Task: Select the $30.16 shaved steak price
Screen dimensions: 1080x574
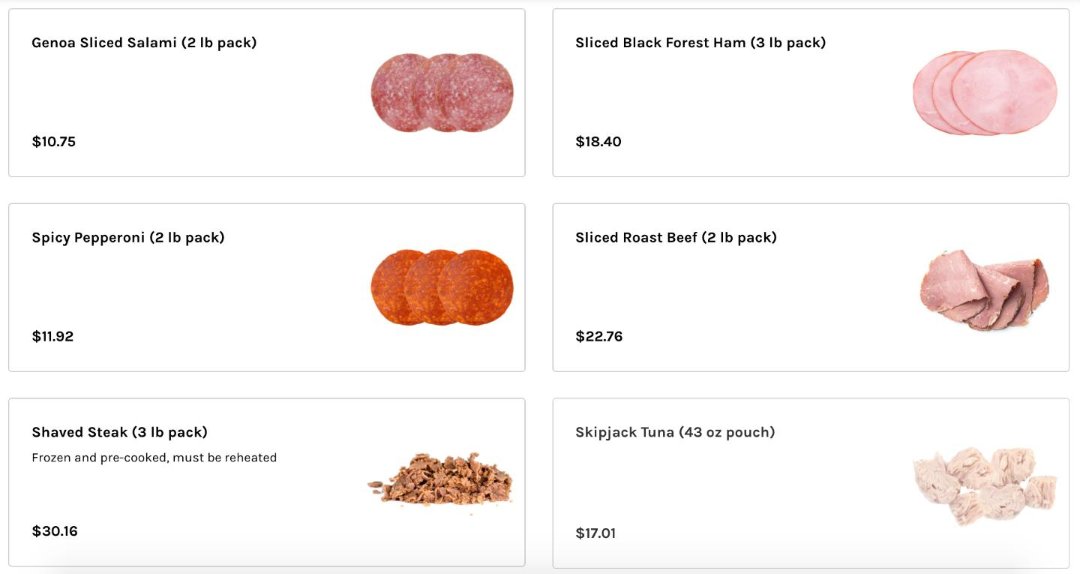Action: tap(55, 532)
